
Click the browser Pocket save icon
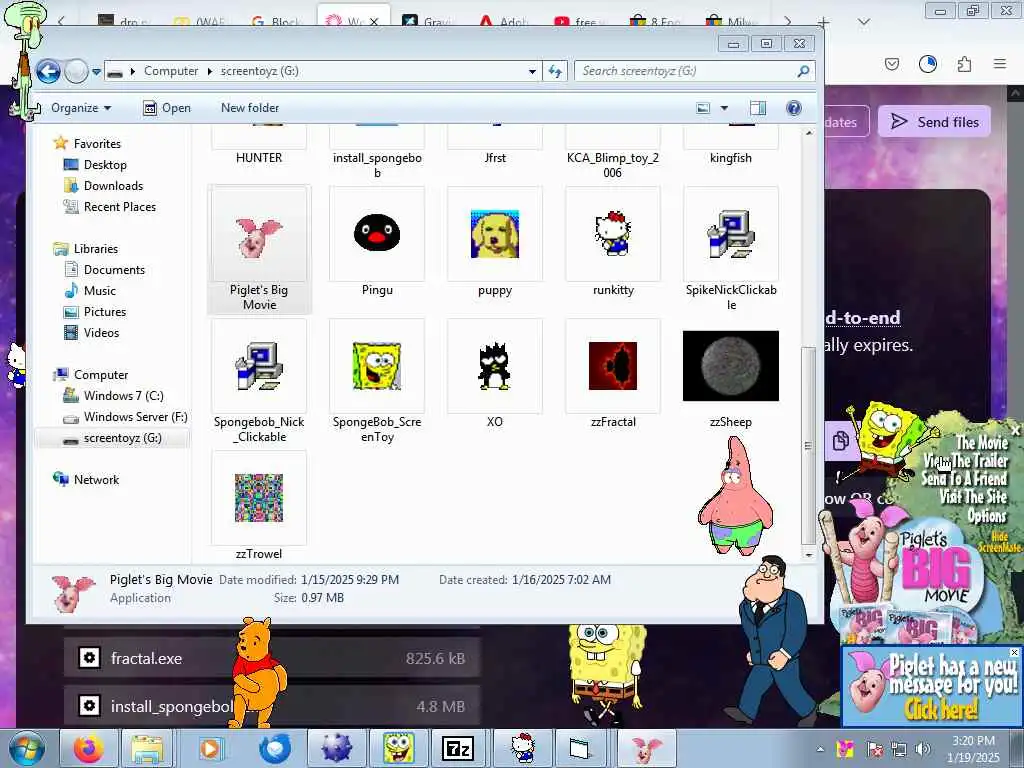click(x=892, y=64)
